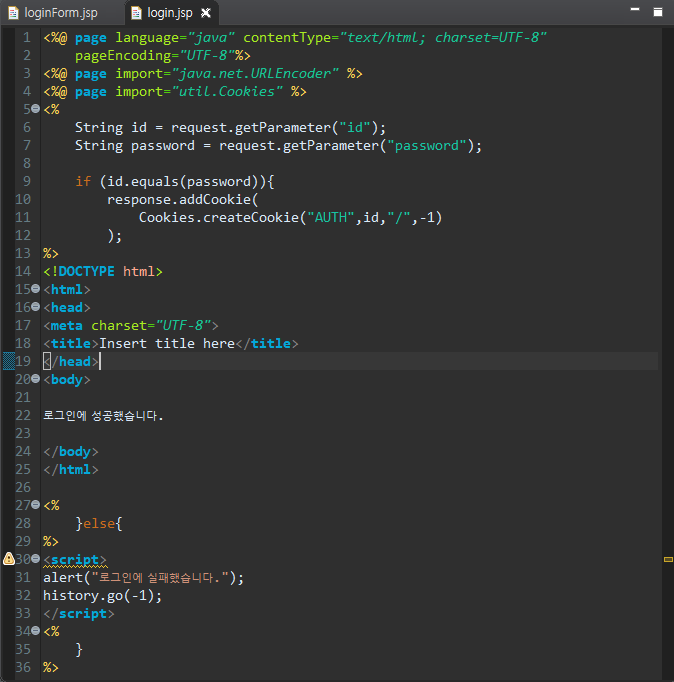Collapse the head tag at line 16
This screenshot has width=674, height=682.
point(36,307)
